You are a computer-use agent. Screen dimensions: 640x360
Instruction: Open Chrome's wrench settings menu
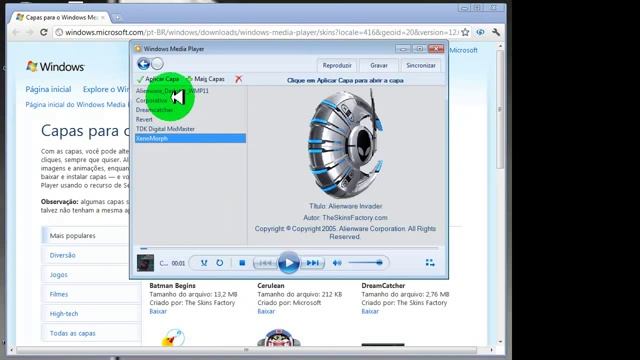coord(496,32)
